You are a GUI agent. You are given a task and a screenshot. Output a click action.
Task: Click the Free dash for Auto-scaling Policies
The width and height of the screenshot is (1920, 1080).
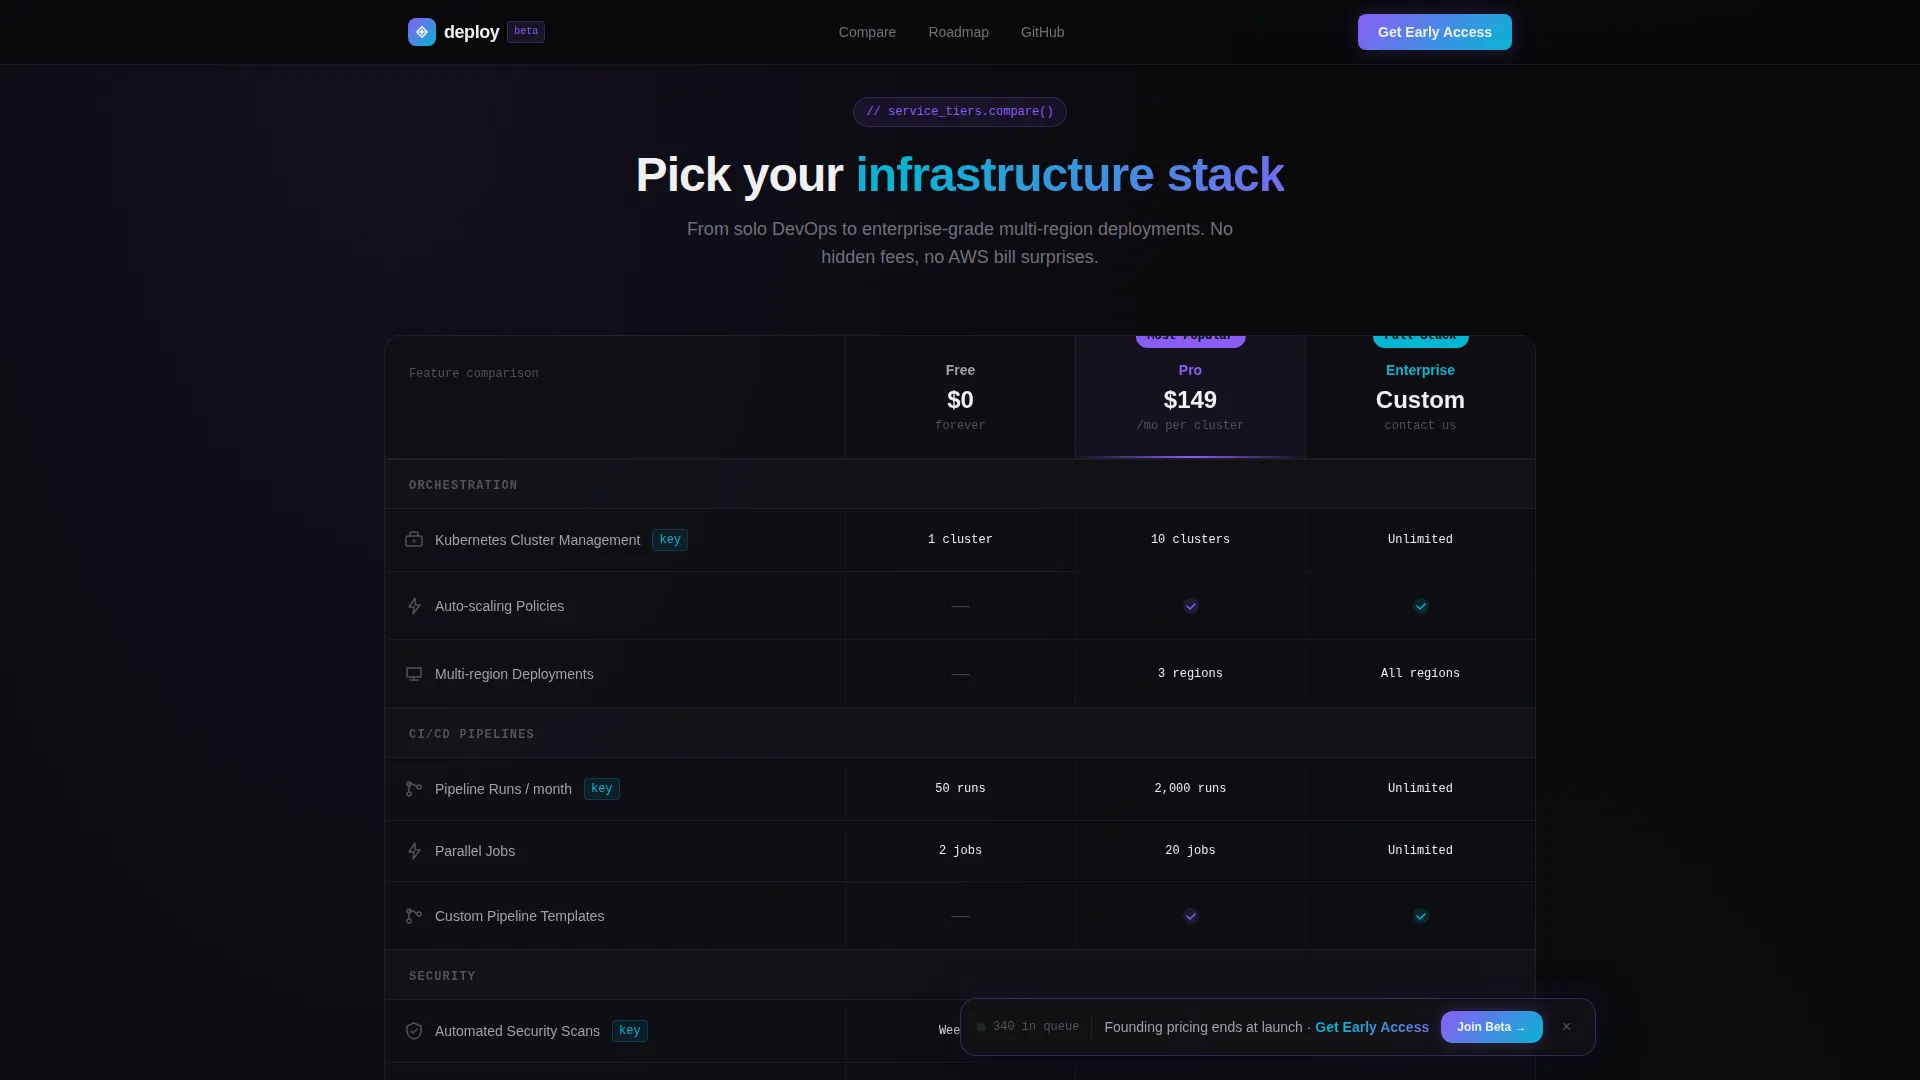[960, 606]
